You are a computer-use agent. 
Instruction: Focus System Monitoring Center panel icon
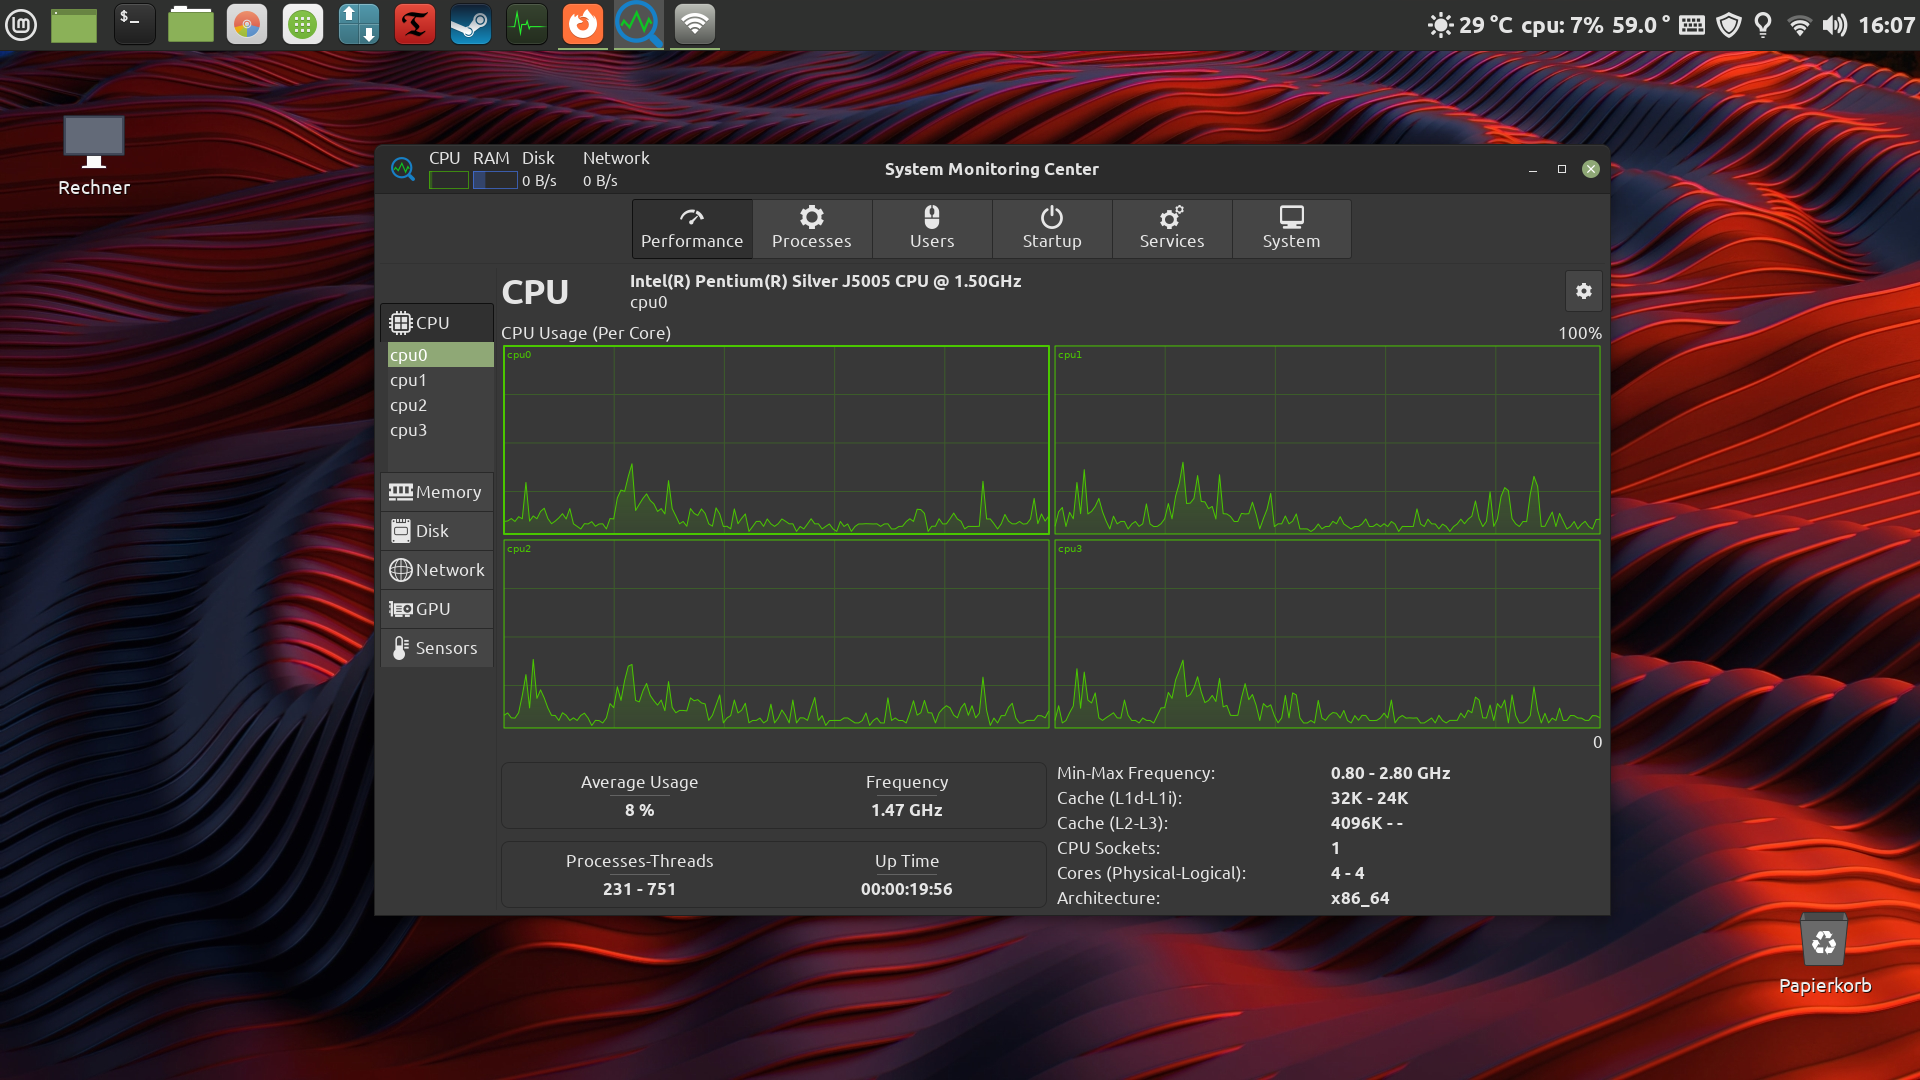[x=638, y=24]
